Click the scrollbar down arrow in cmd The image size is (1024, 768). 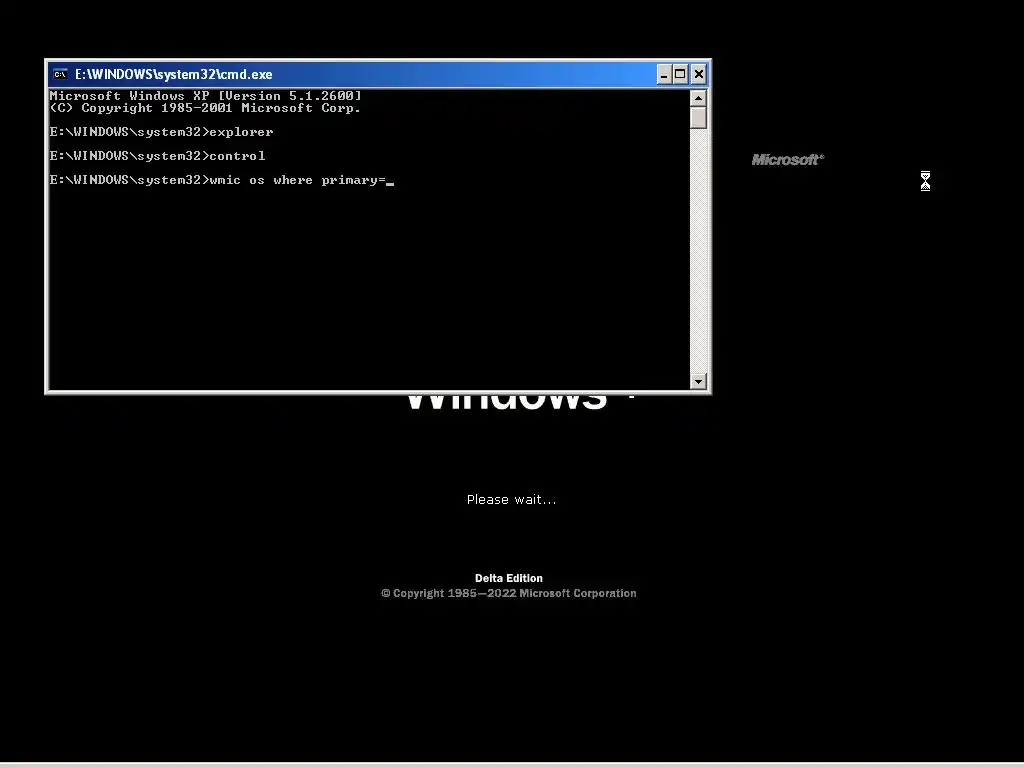pos(698,381)
